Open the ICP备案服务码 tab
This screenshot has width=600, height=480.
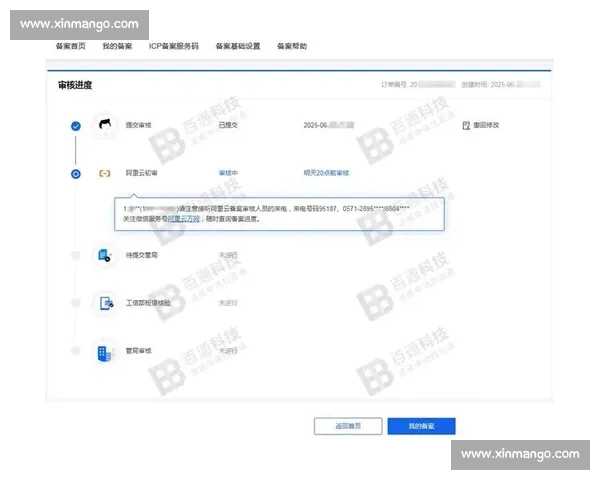pyautogui.click(x=174, y=46)
